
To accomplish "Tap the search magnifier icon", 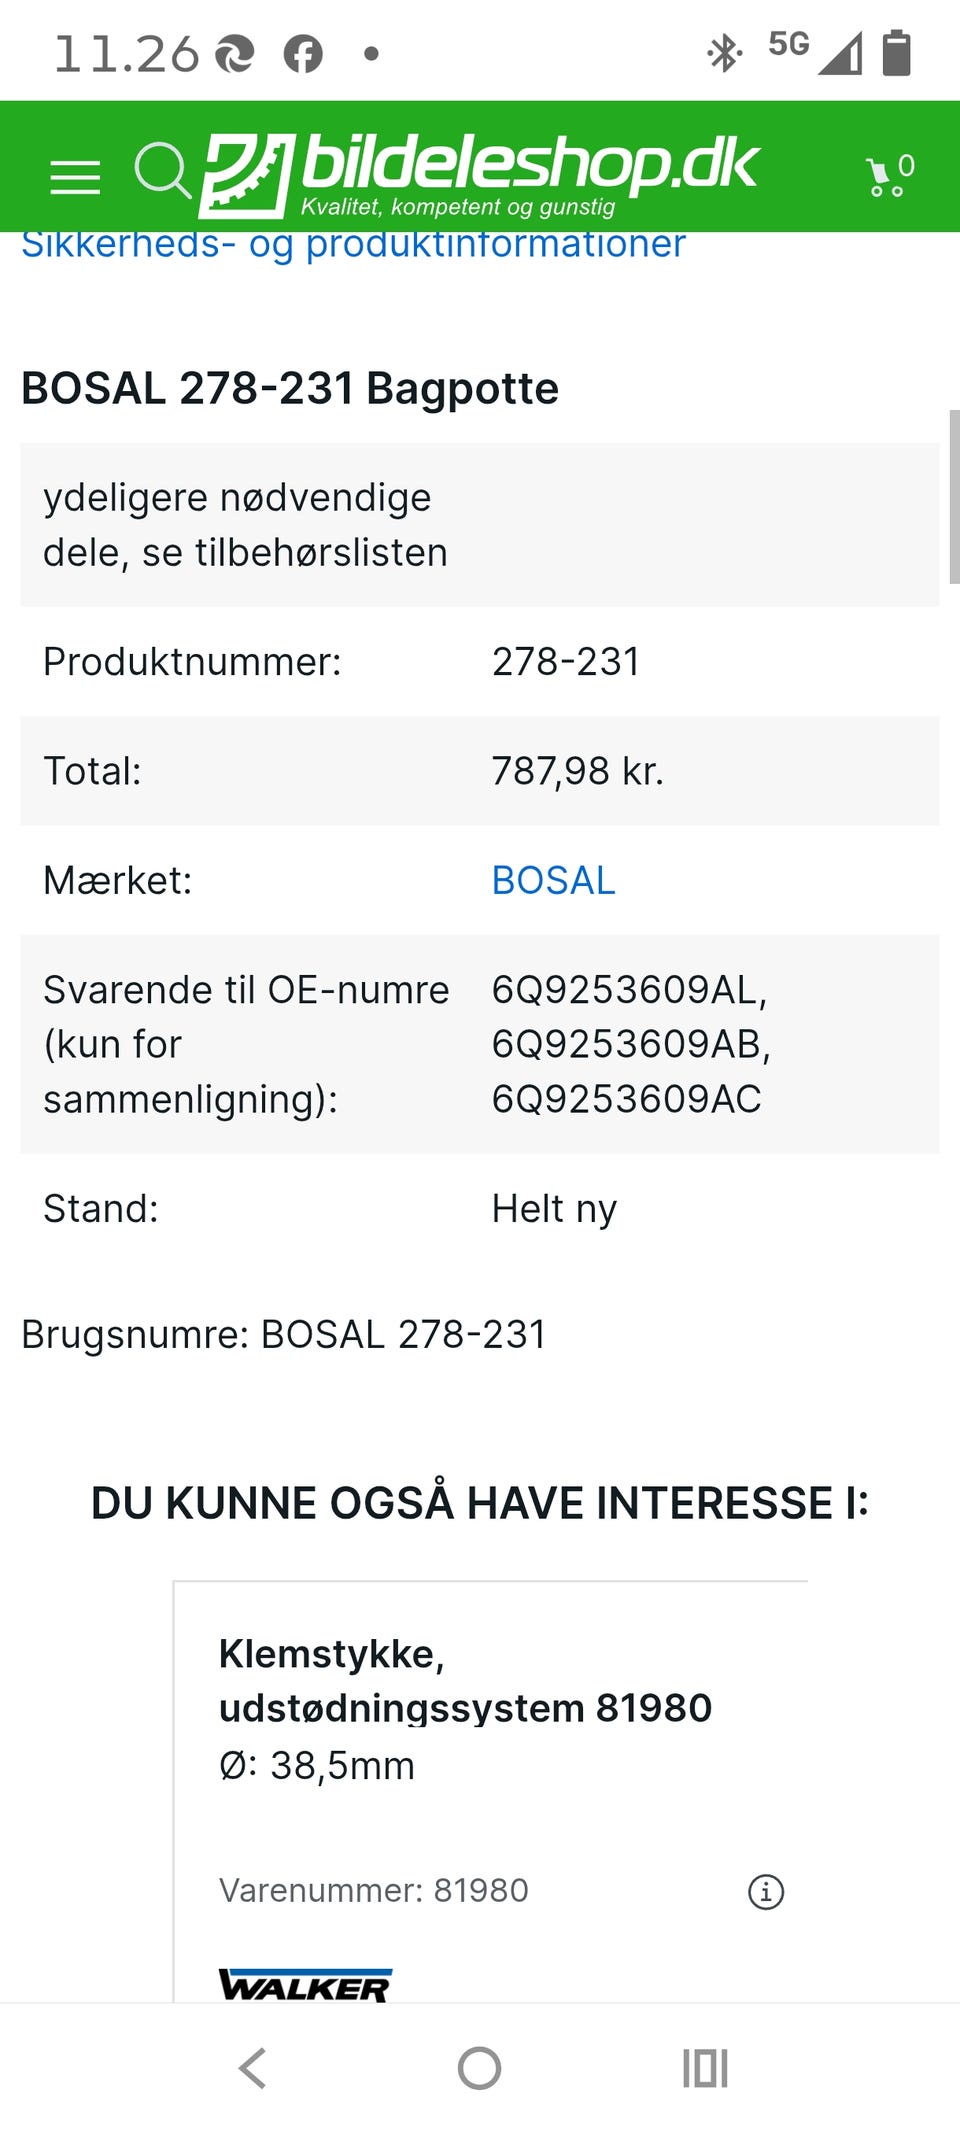I will 162,171.
